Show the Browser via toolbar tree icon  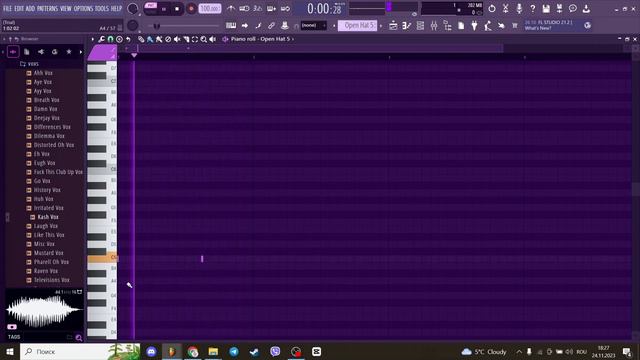coord(447,26)
